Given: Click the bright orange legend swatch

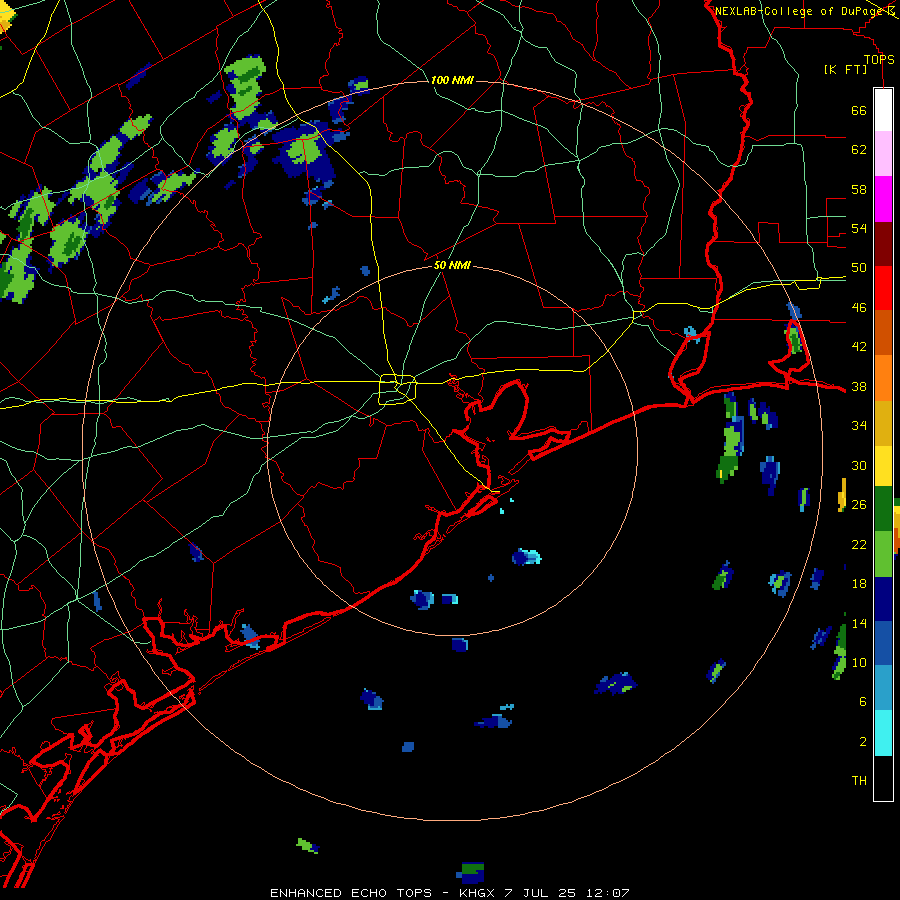Looking at the screenshot, I should pos(883,378).
